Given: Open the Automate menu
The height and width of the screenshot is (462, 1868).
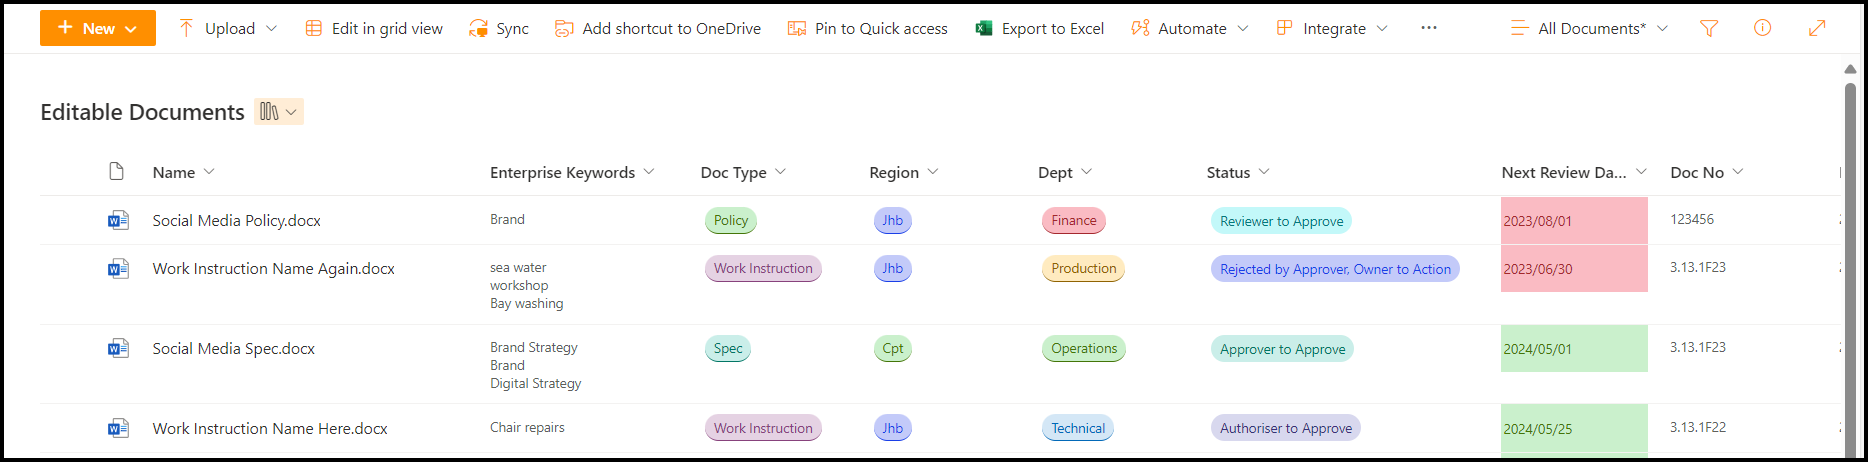Looking at the screenshot, I should (x=1190, y=29).
